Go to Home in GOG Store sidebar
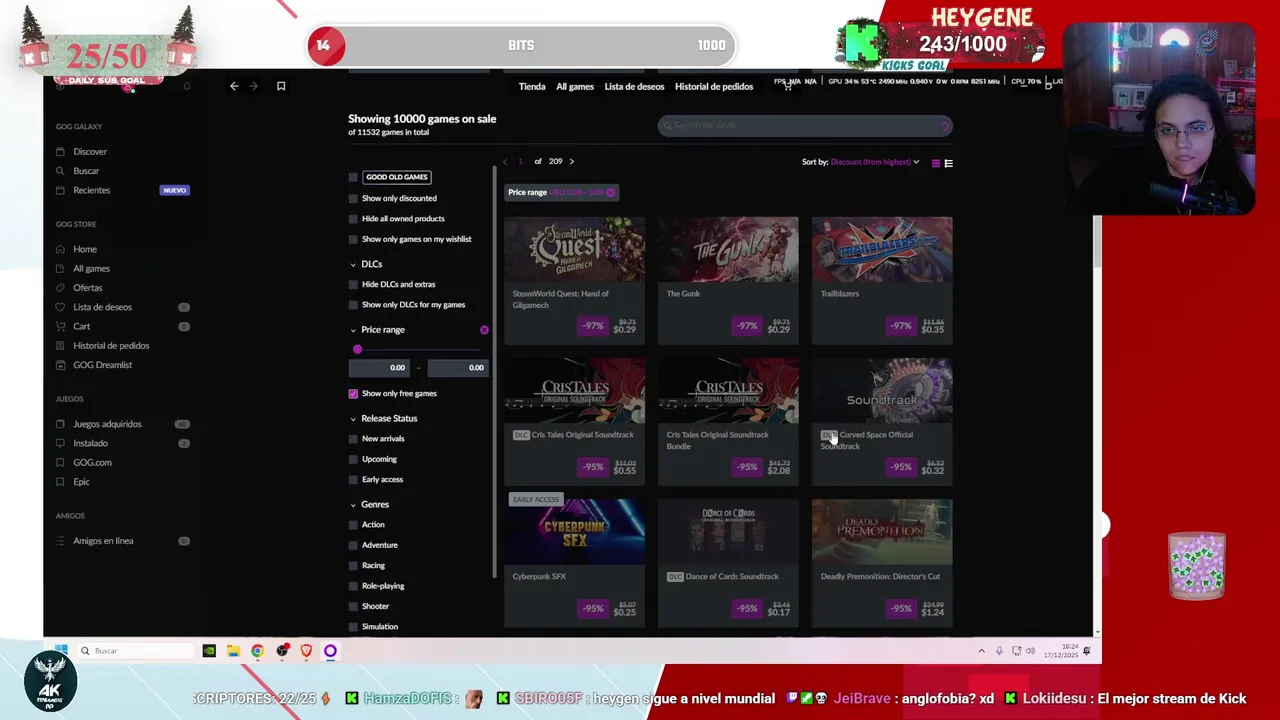The height and width of the screenshot is (720, 1280). (x=84, y=249)
